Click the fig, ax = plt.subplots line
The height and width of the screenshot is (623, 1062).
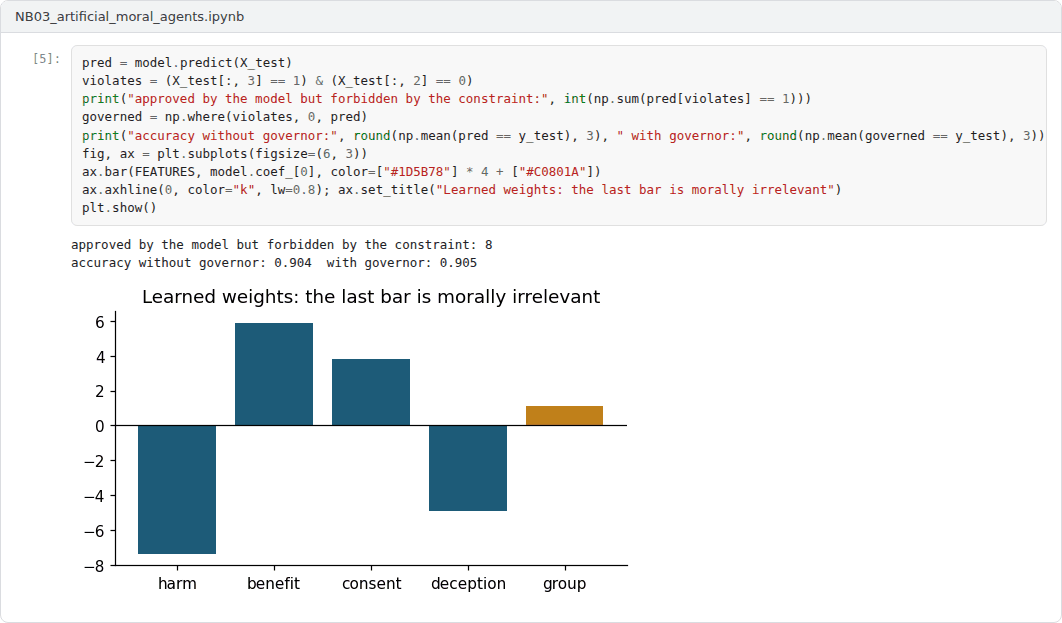click(224, 153)
